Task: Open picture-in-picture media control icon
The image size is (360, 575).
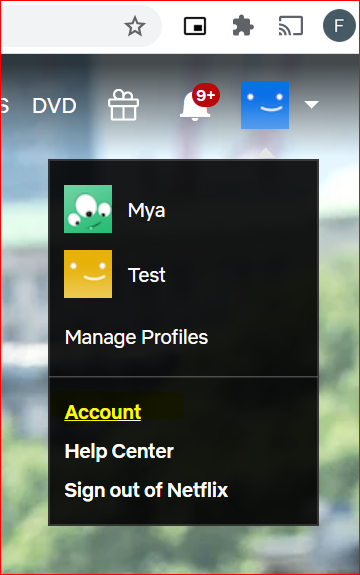Action: (195, 26)
